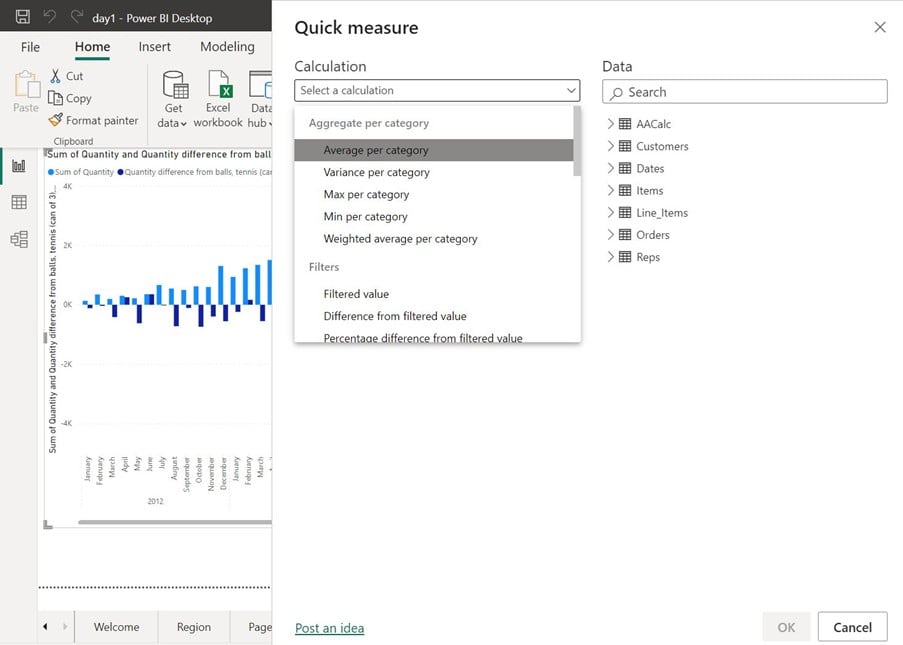
Task: Pick Weighted average per category
Action: [x=434, y=238]
